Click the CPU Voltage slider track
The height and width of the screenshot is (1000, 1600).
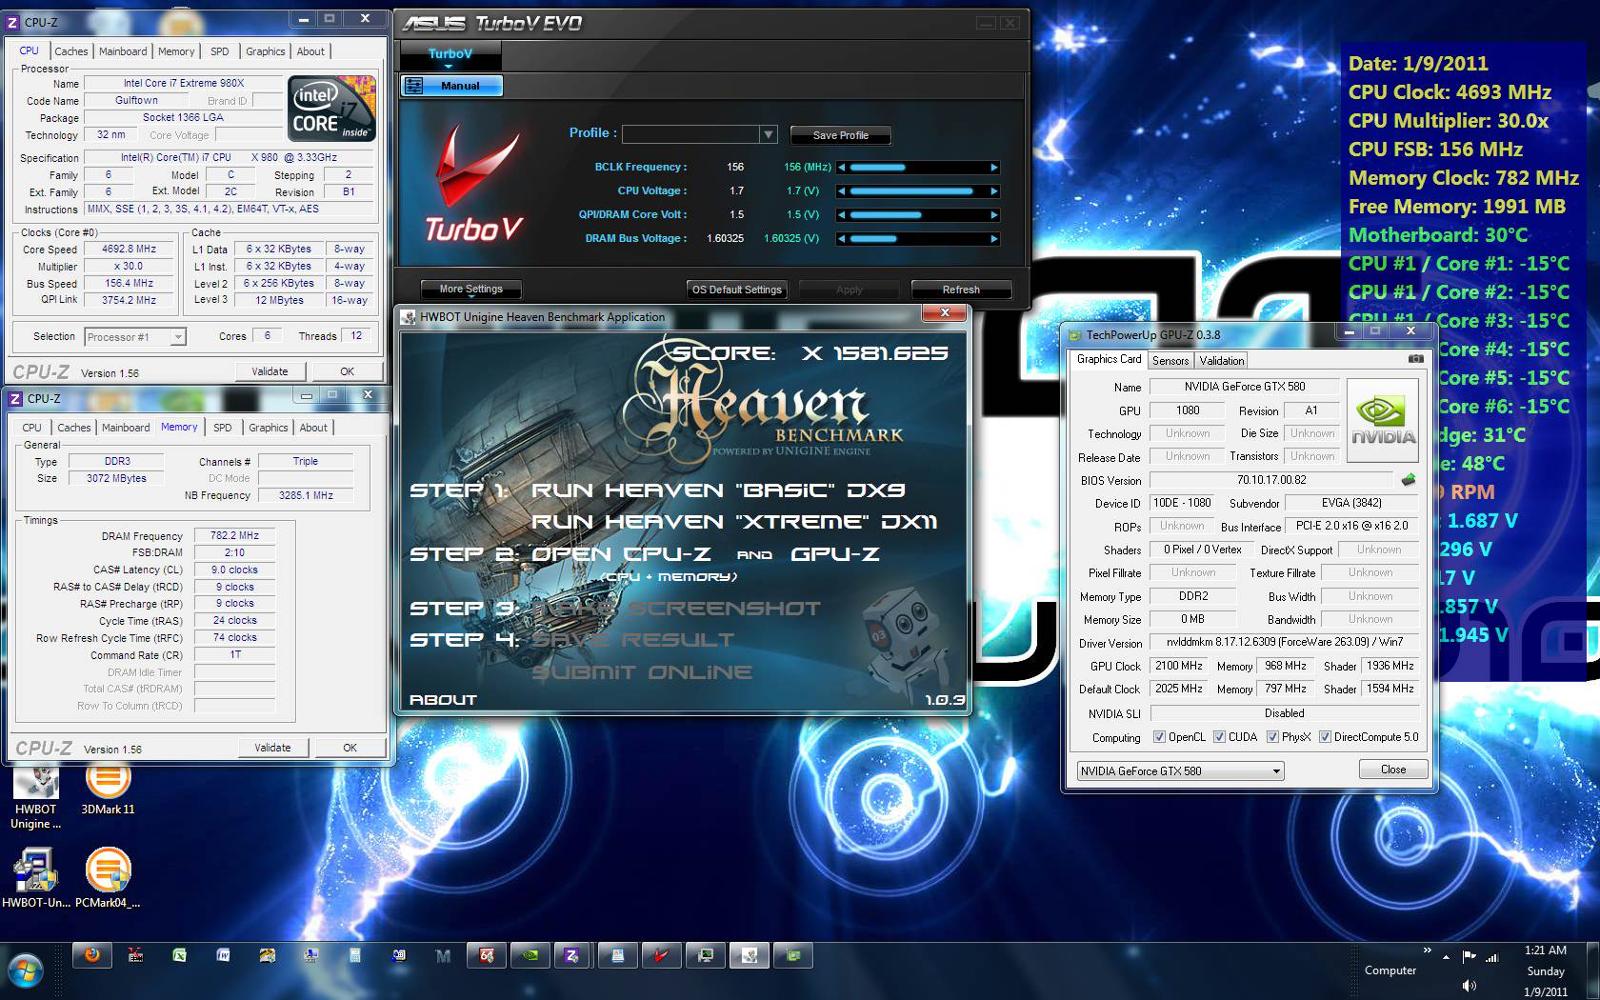coord(918,191)
